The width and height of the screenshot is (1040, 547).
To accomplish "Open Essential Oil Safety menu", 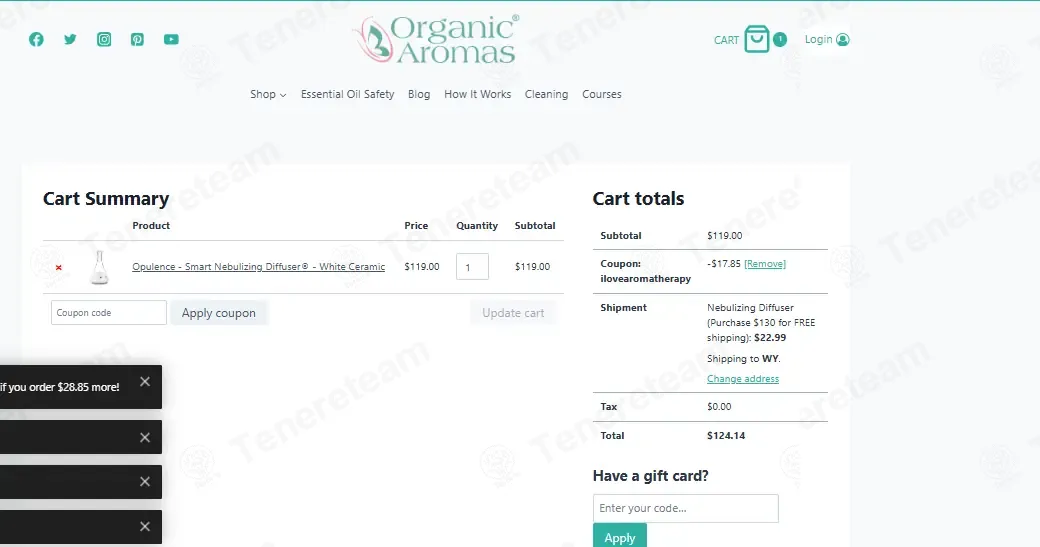I will [x=348, y=94].
